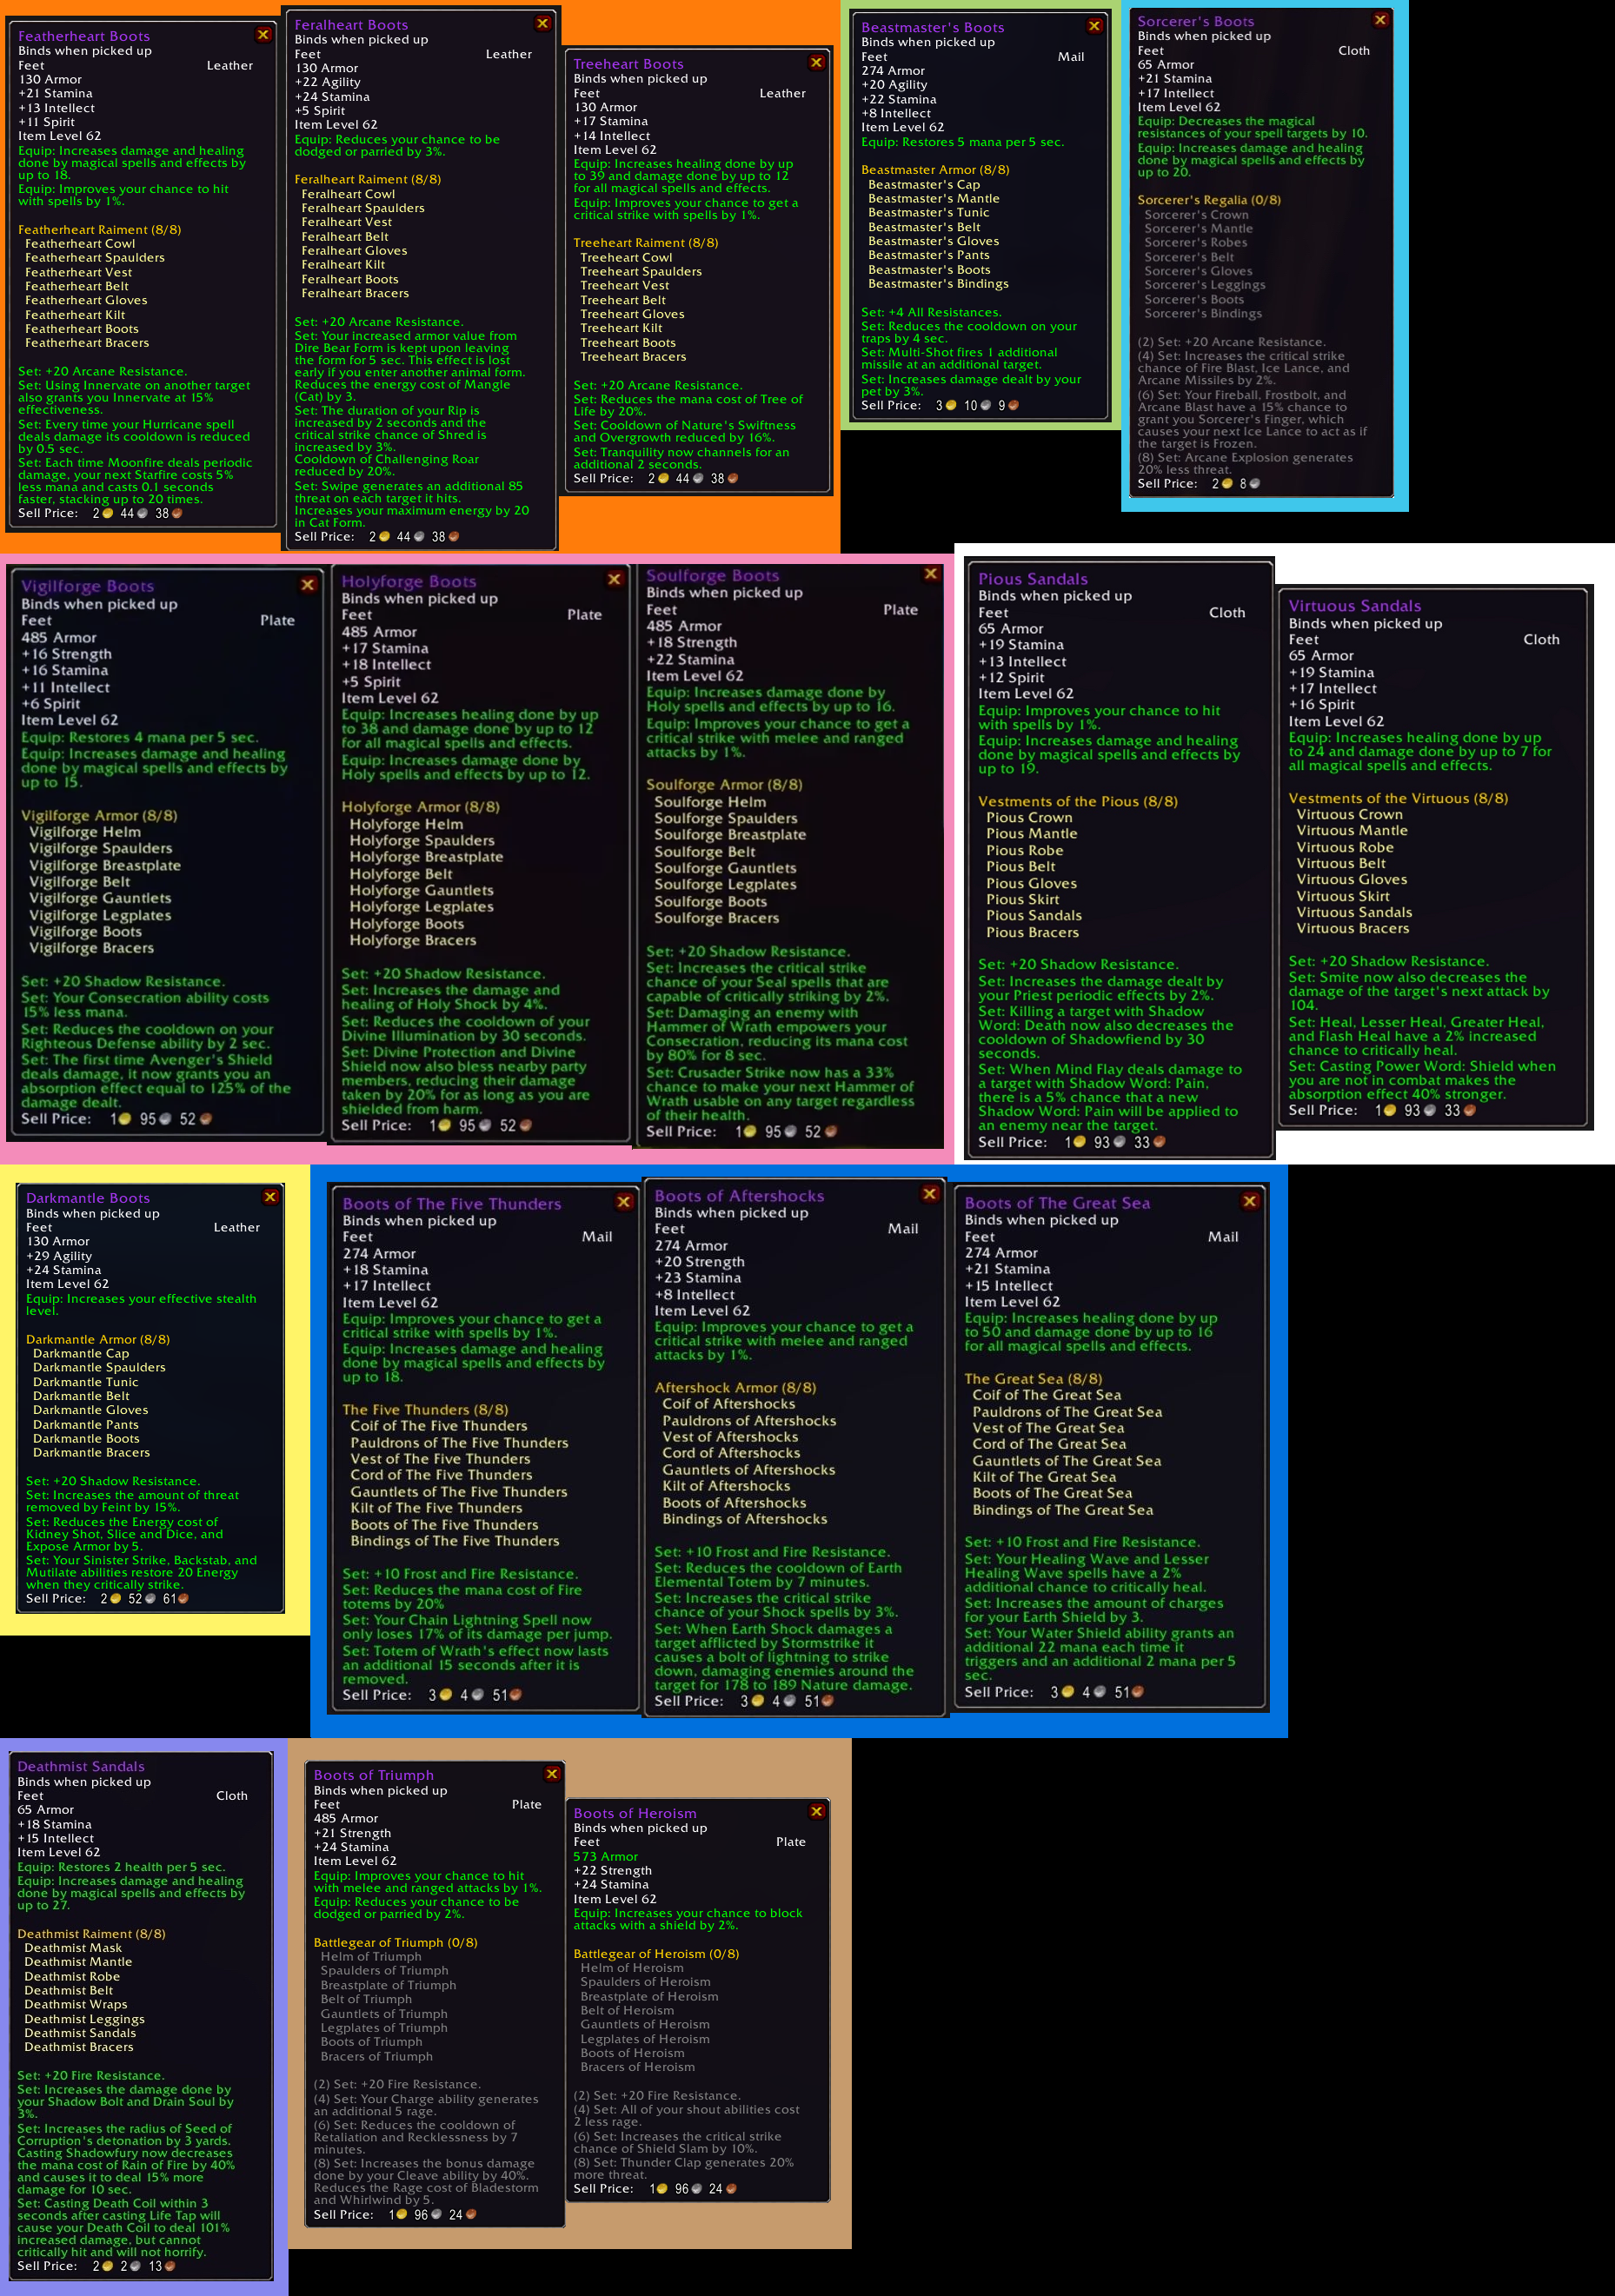Select Pauldrons of Aftershocks set piece

pos(749,1422)
